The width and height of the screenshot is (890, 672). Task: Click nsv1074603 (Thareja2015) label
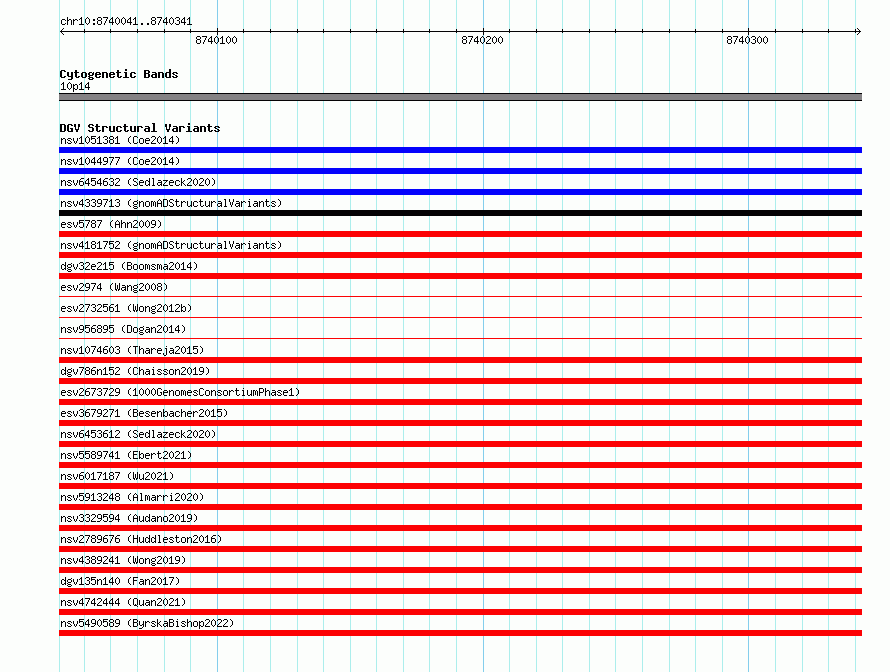click(x=132, y=350)
